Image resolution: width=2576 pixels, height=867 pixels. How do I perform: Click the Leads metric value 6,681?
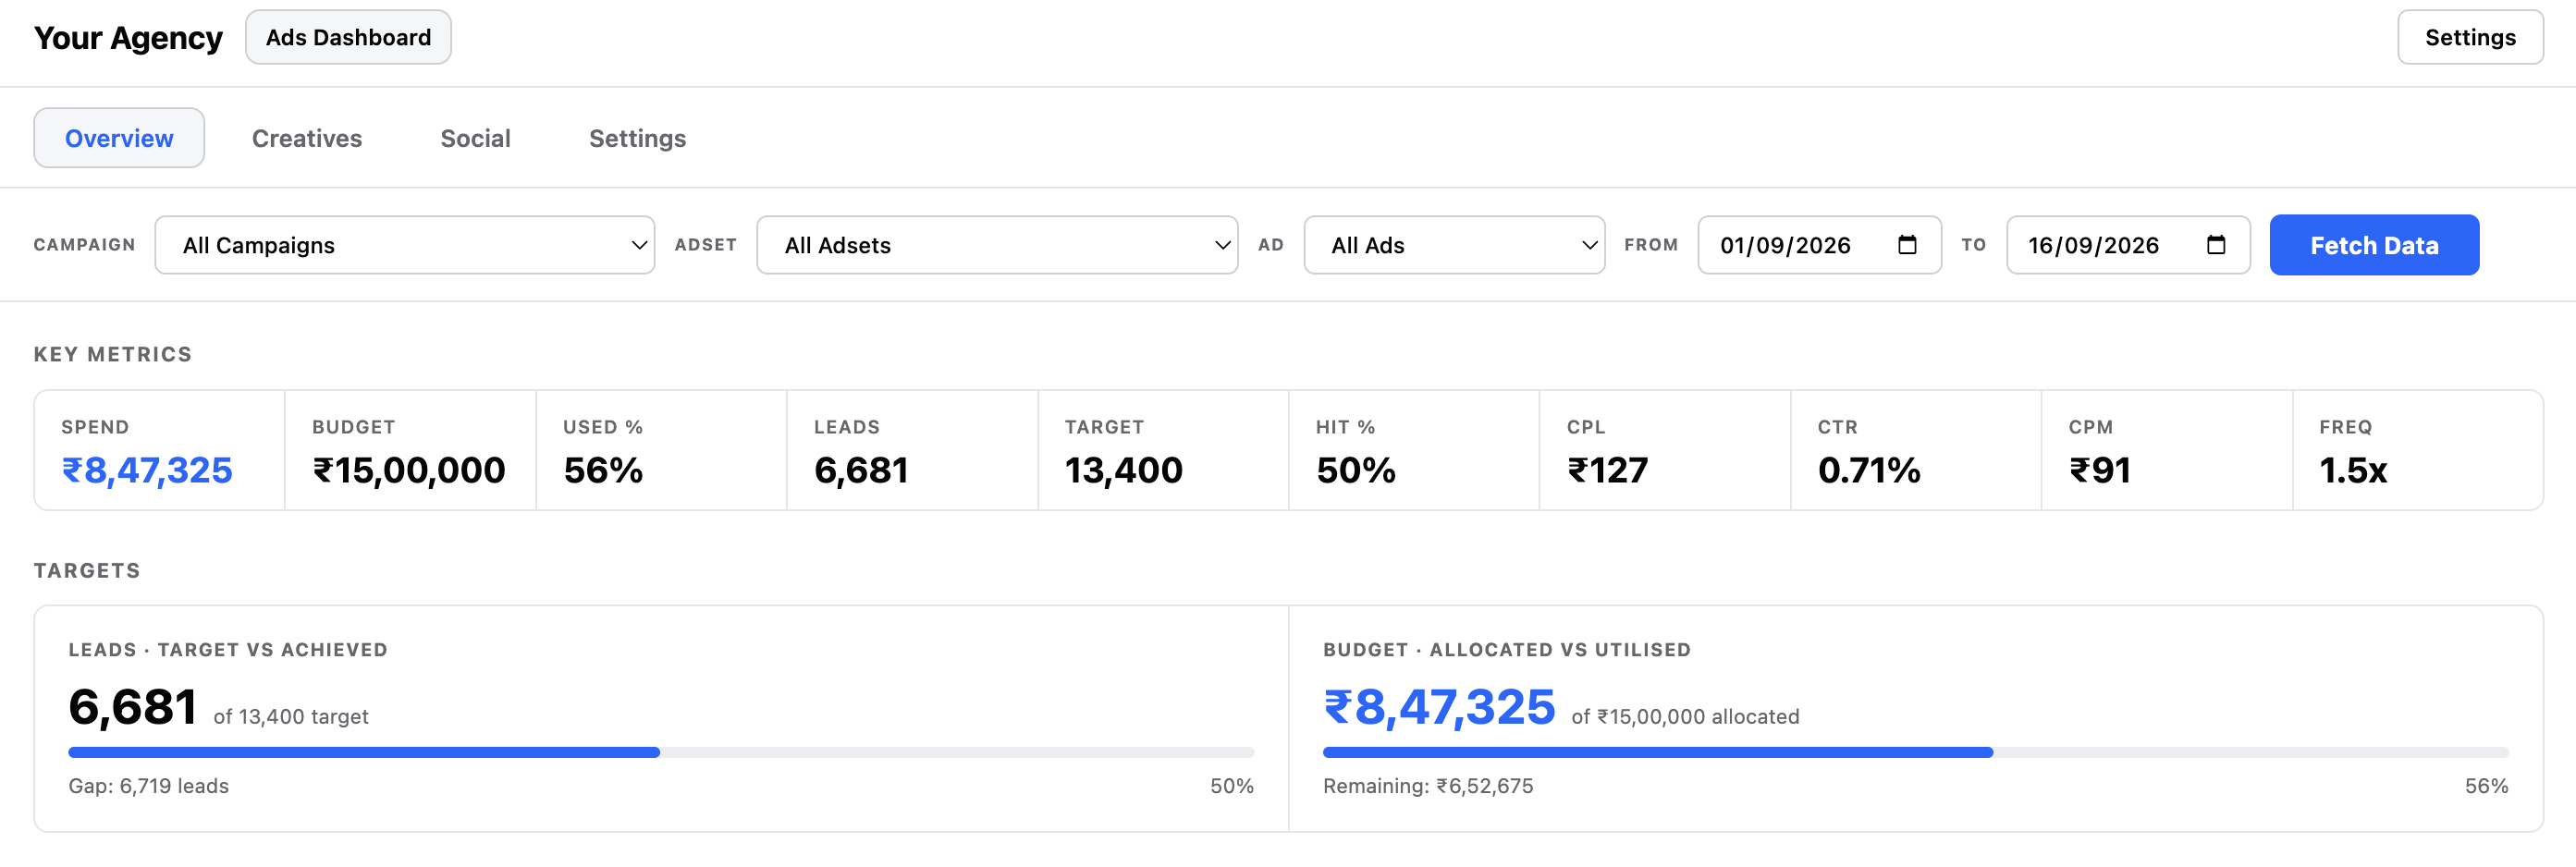pyautogui.click(x=861, y=470)
